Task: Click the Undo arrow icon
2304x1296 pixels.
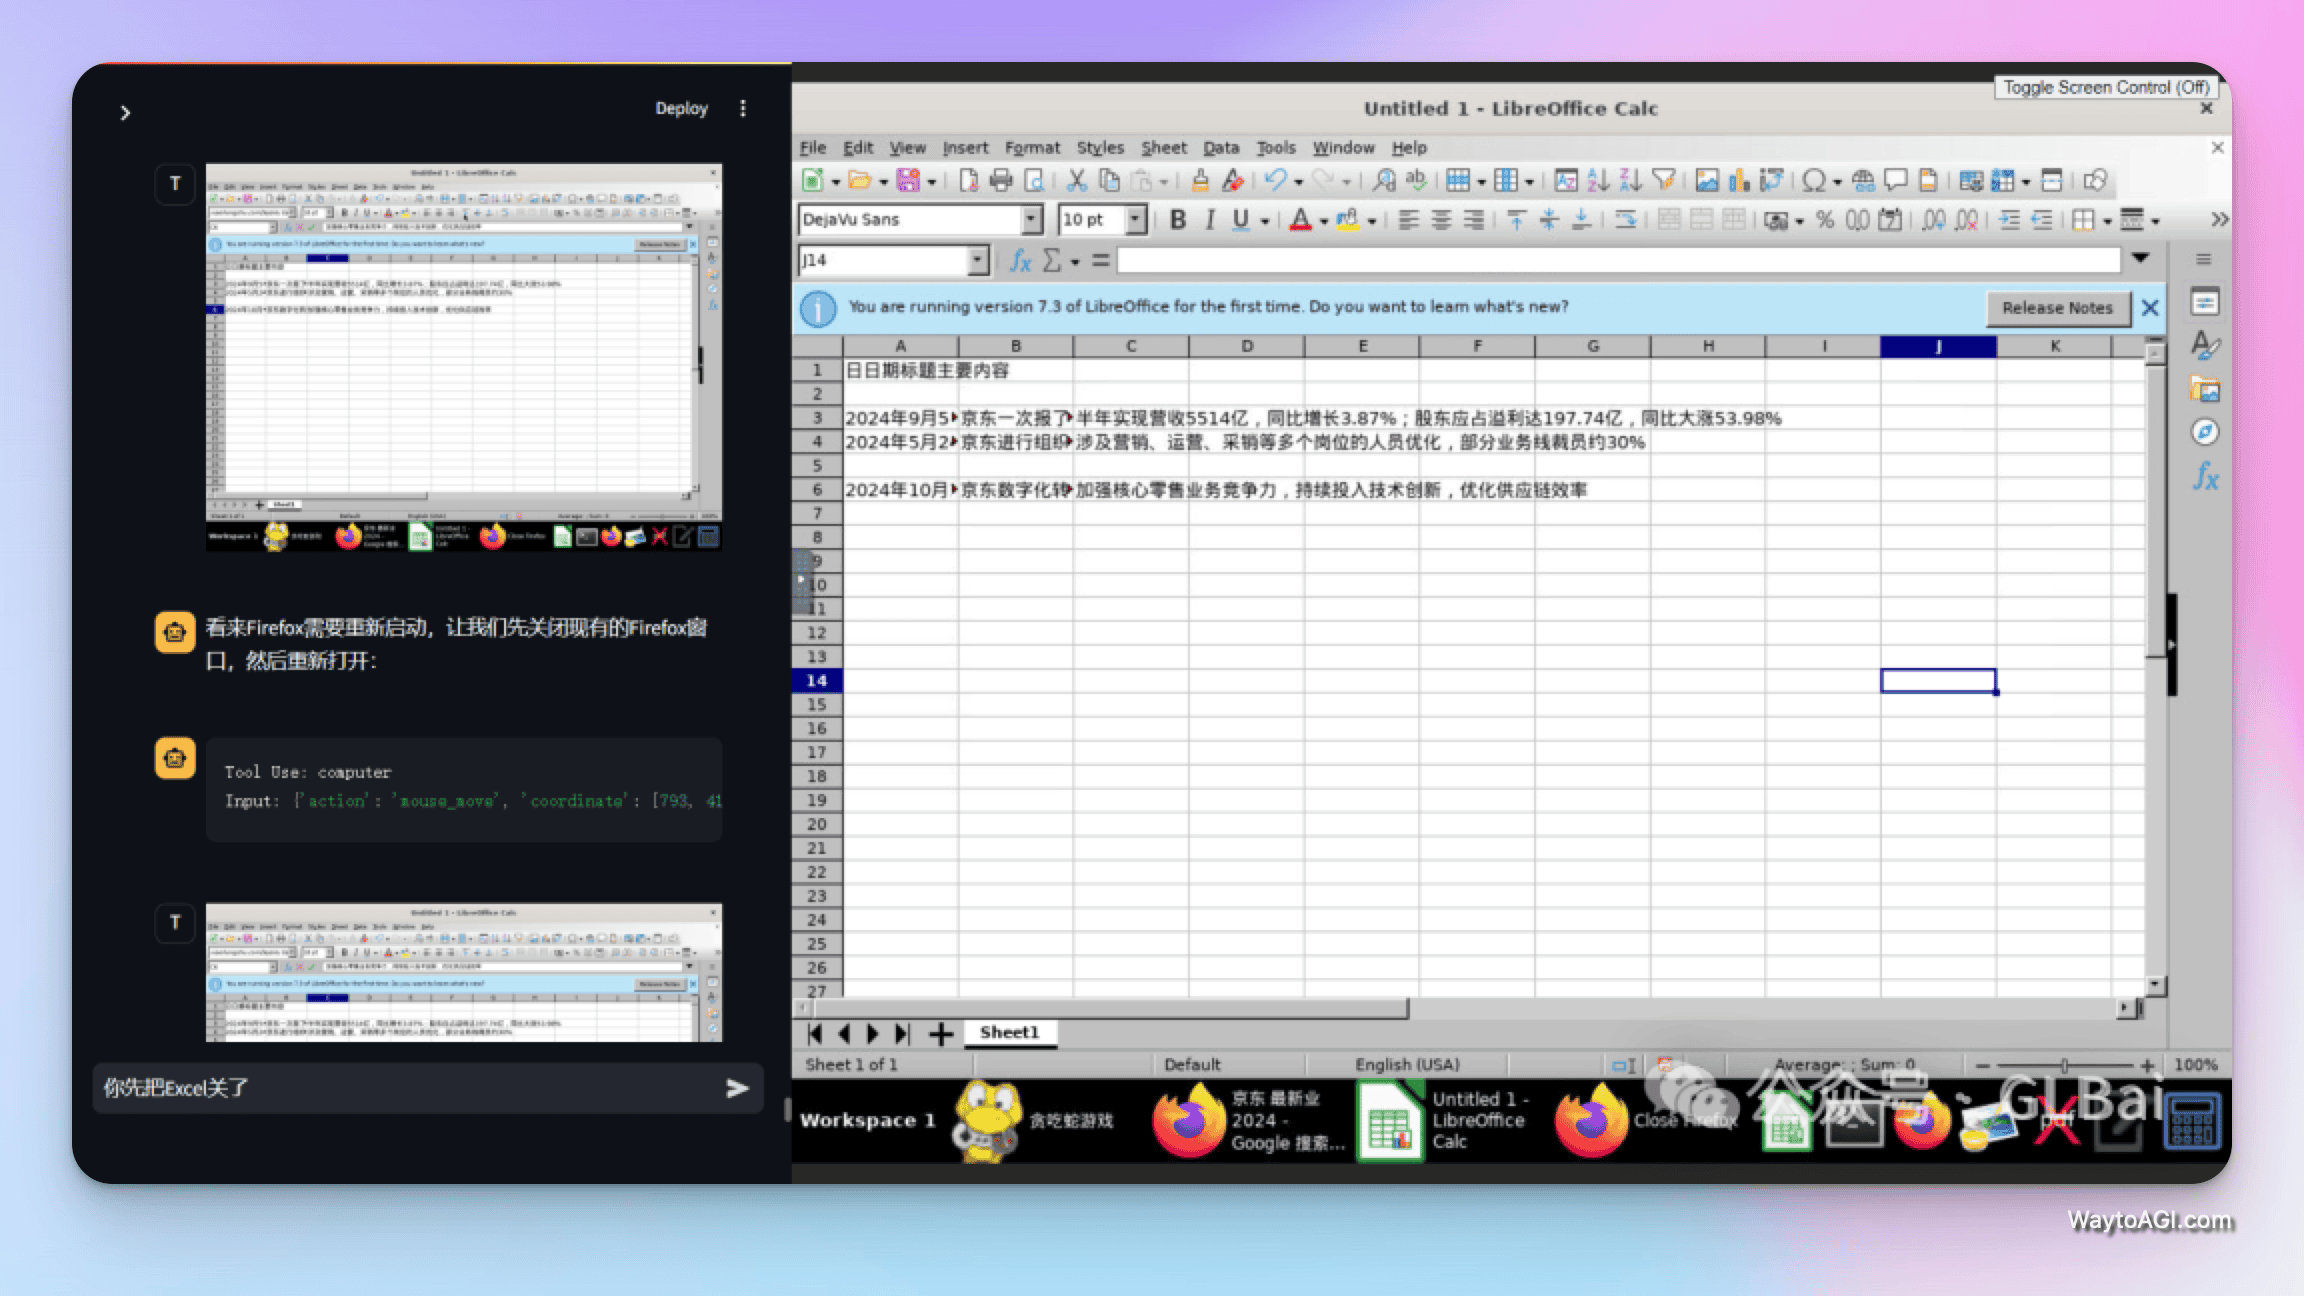Action: click(x=1275, y=180)
